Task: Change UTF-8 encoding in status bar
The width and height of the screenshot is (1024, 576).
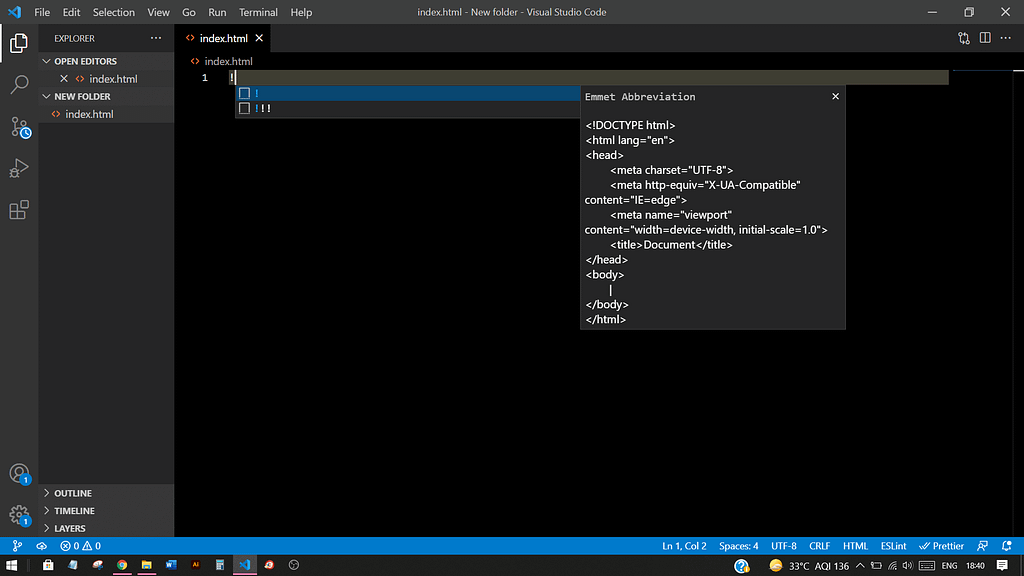Action: pyautogui.click(x=783, y=546)
